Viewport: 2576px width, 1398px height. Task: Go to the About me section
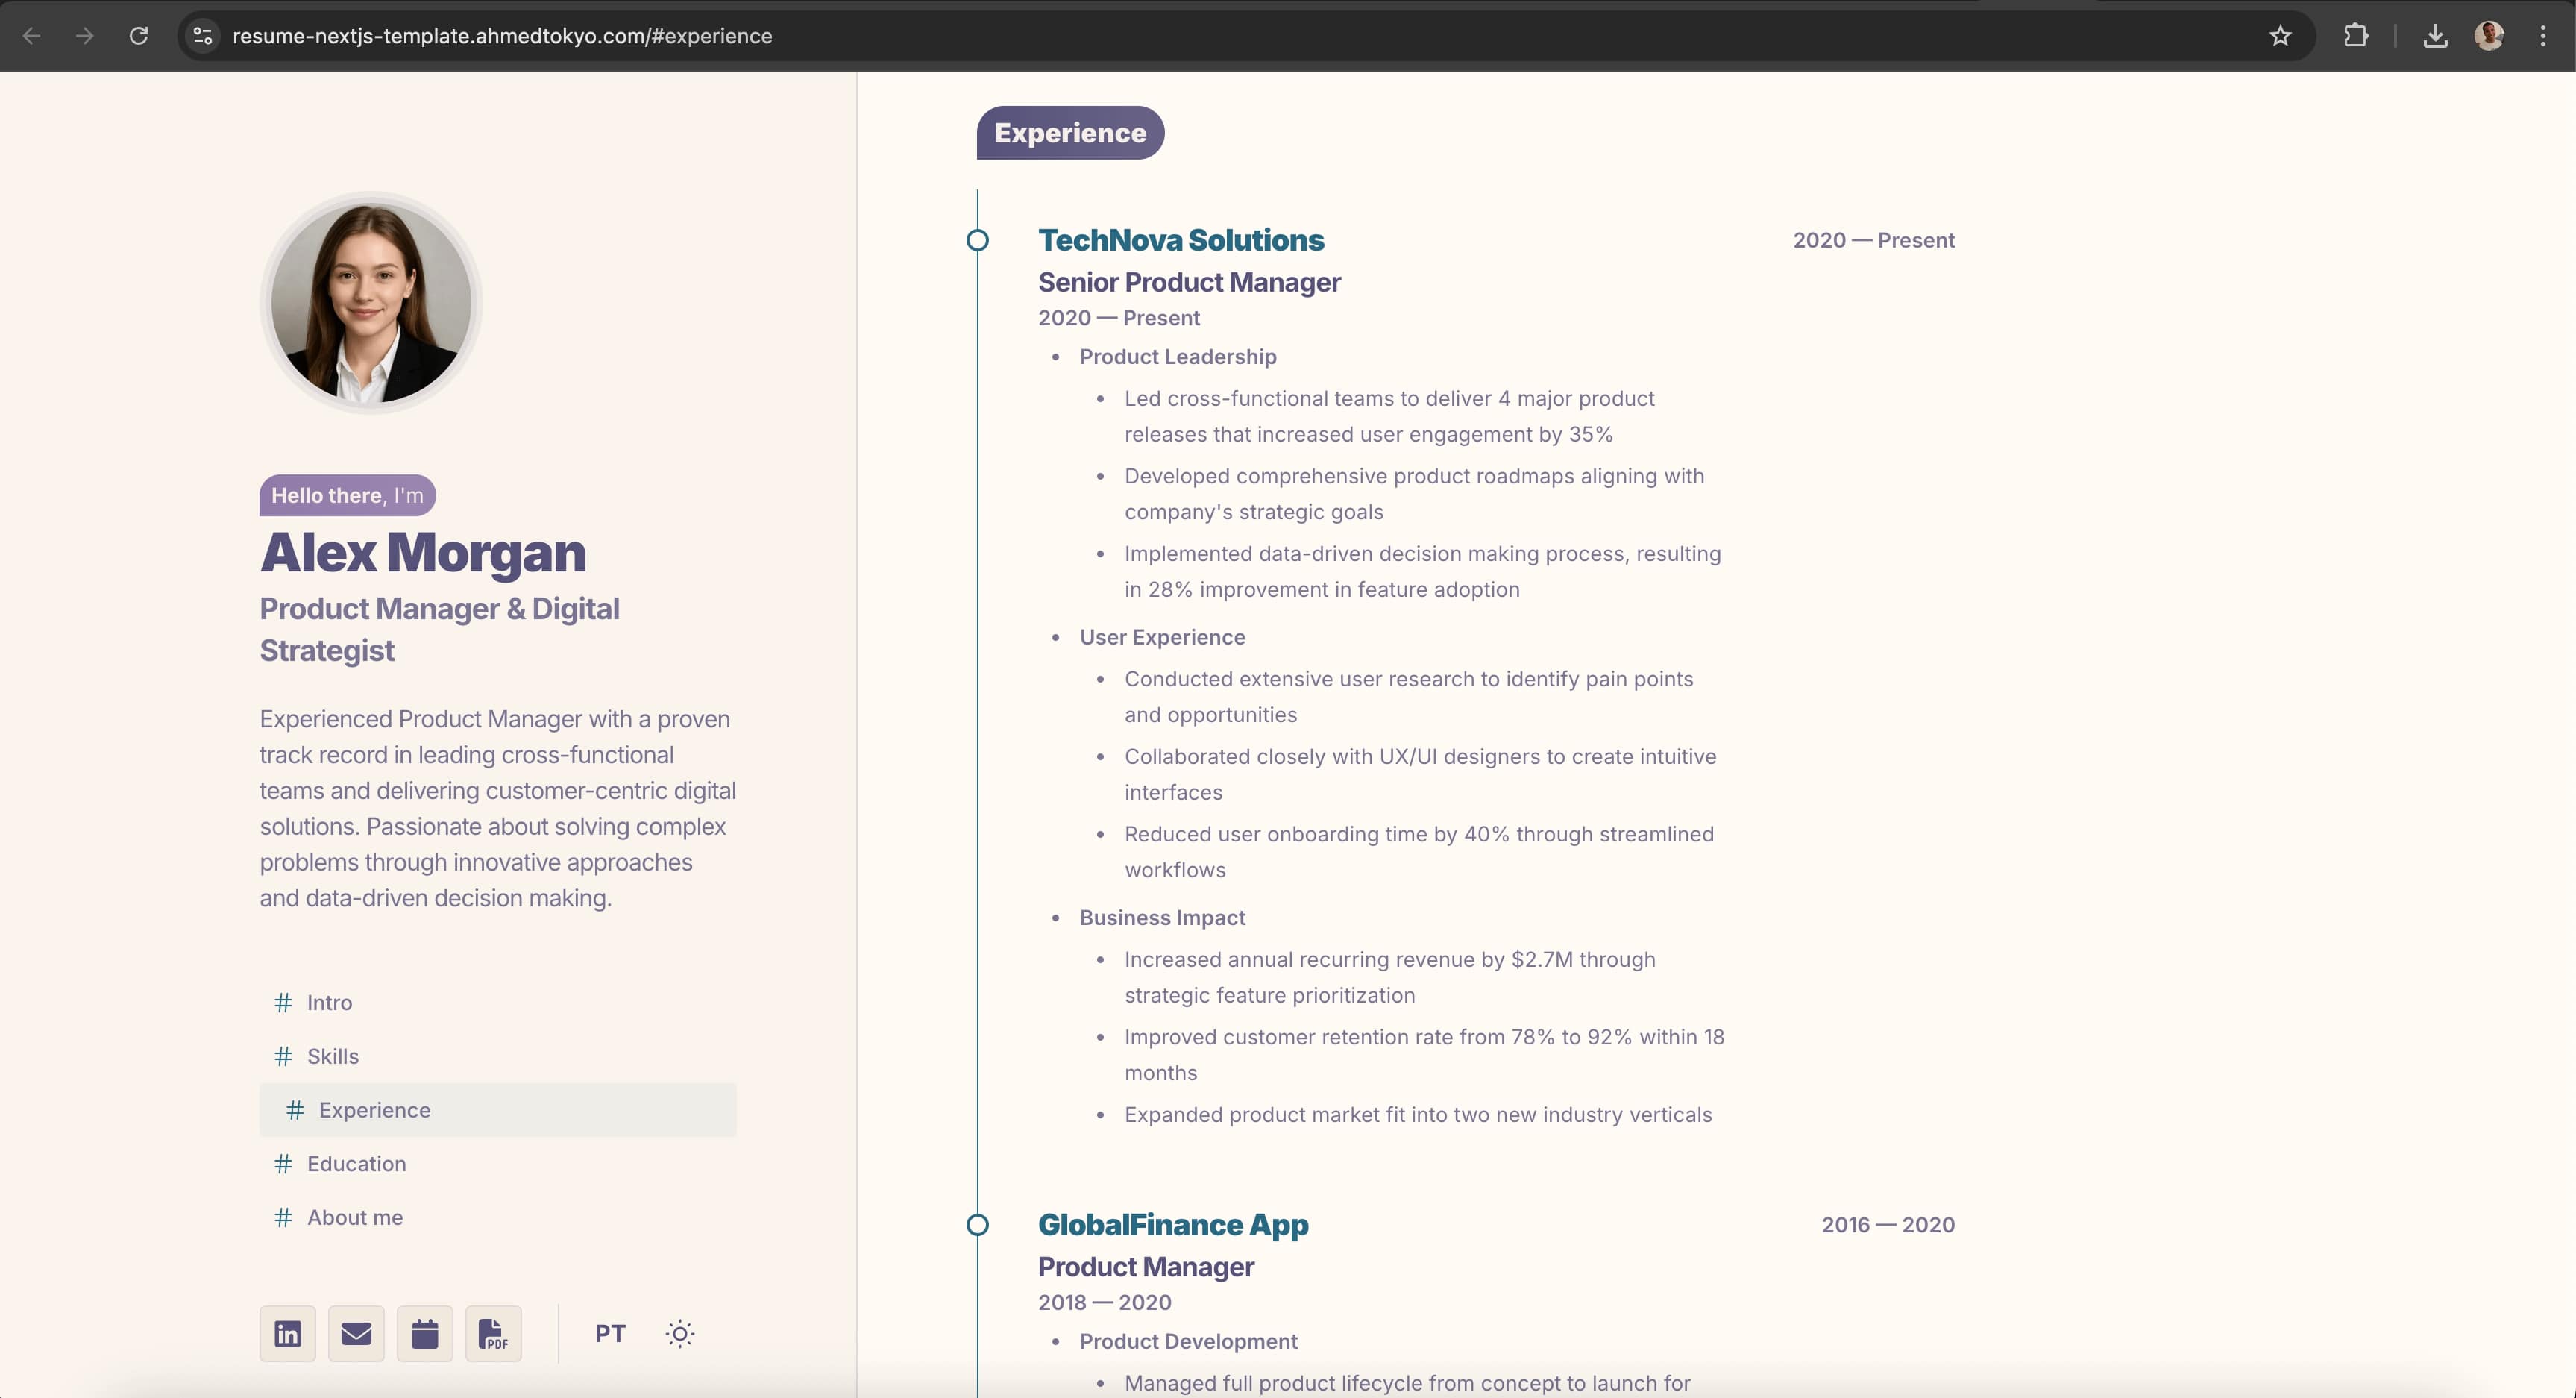tap(354, 1216)
